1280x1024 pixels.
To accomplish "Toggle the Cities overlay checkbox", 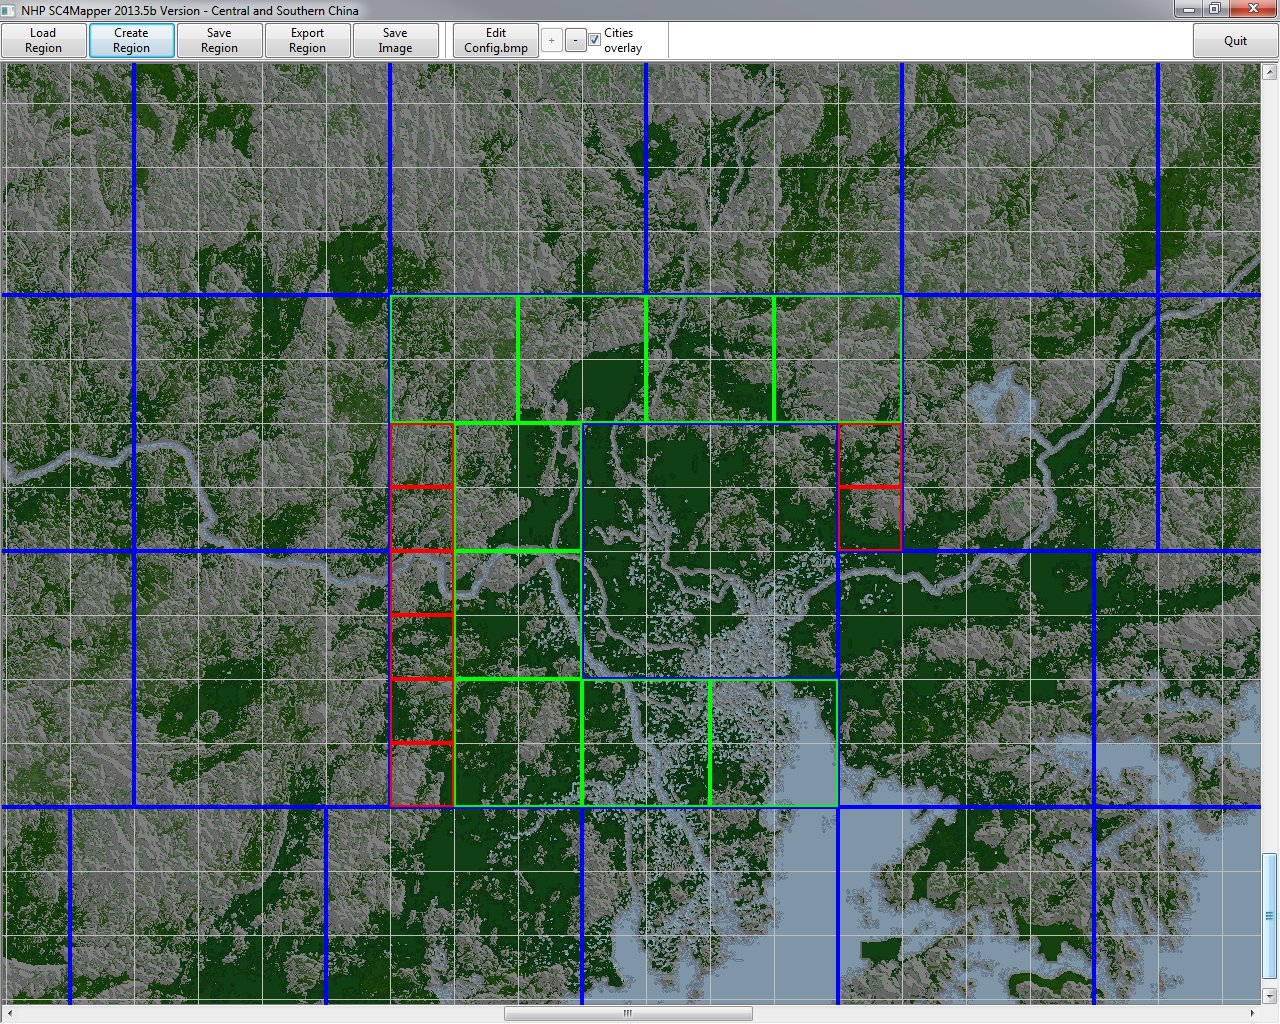I will click(x=594, y=40).
